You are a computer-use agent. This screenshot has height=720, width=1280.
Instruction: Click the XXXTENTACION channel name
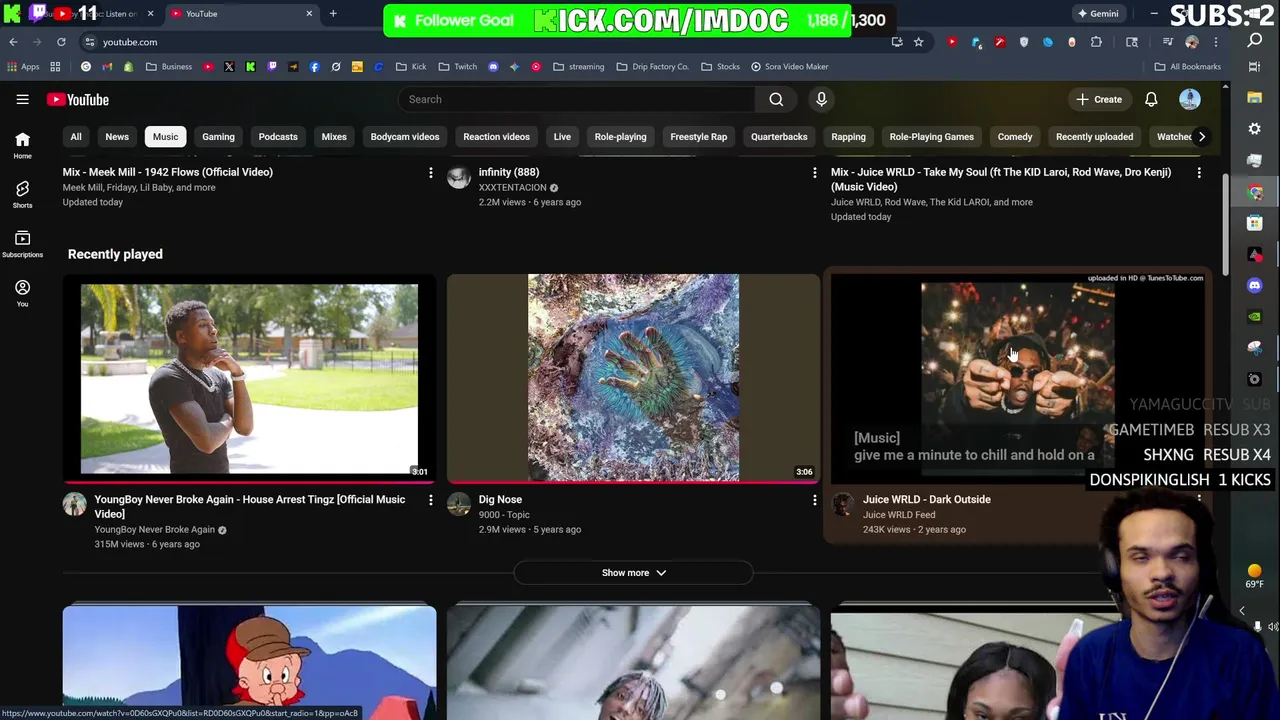[513, 188]
